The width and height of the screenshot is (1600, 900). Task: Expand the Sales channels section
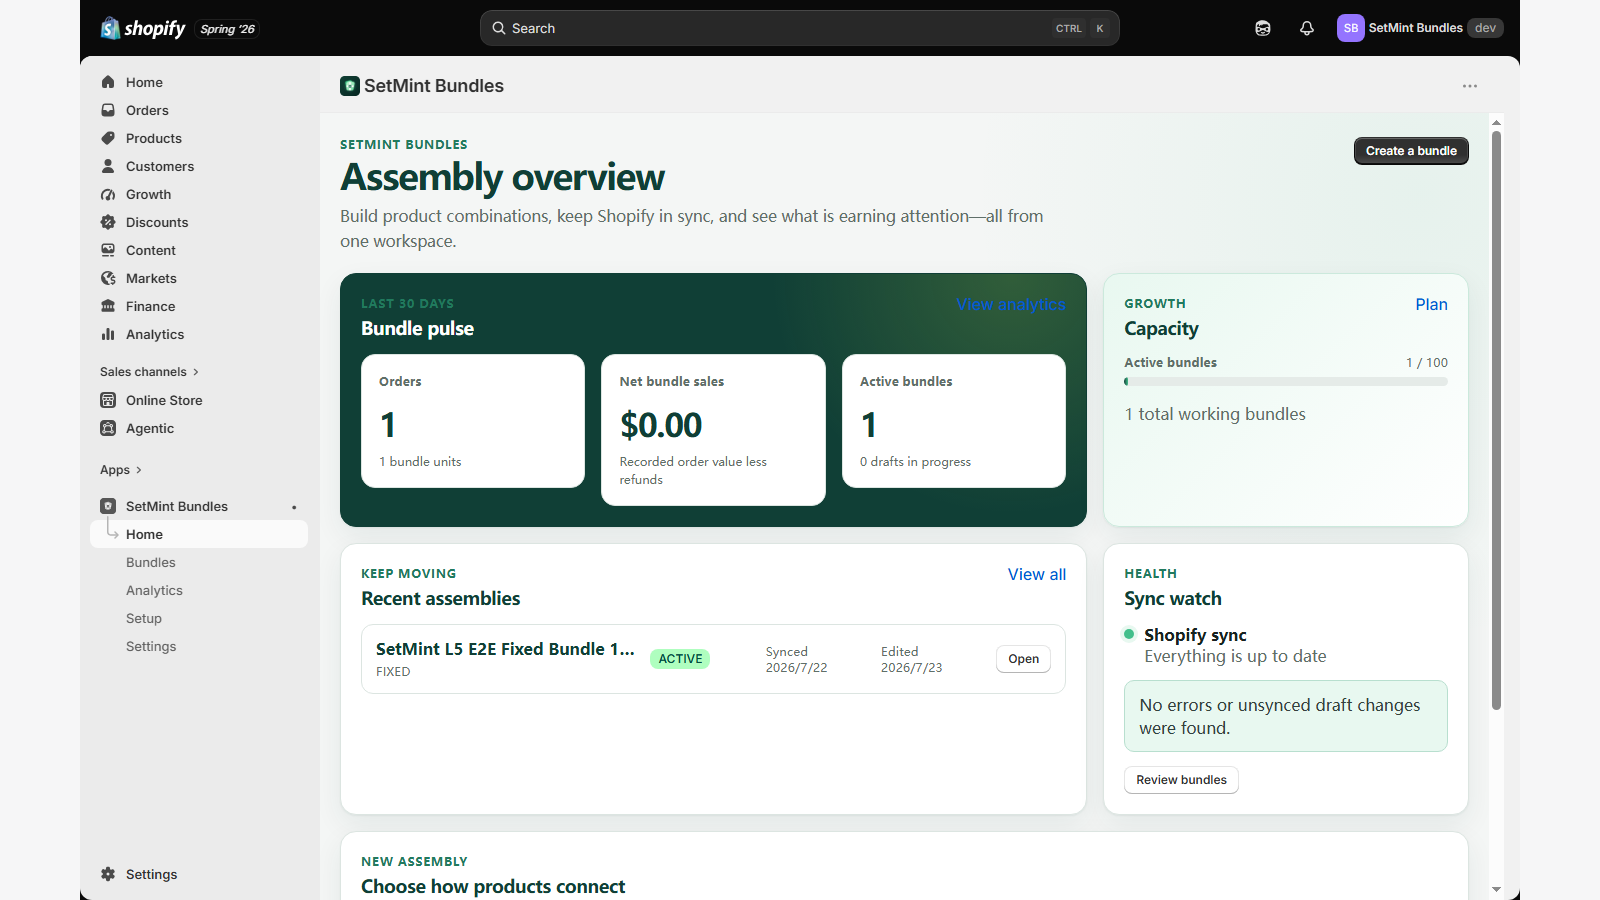(x=149, y=372)
